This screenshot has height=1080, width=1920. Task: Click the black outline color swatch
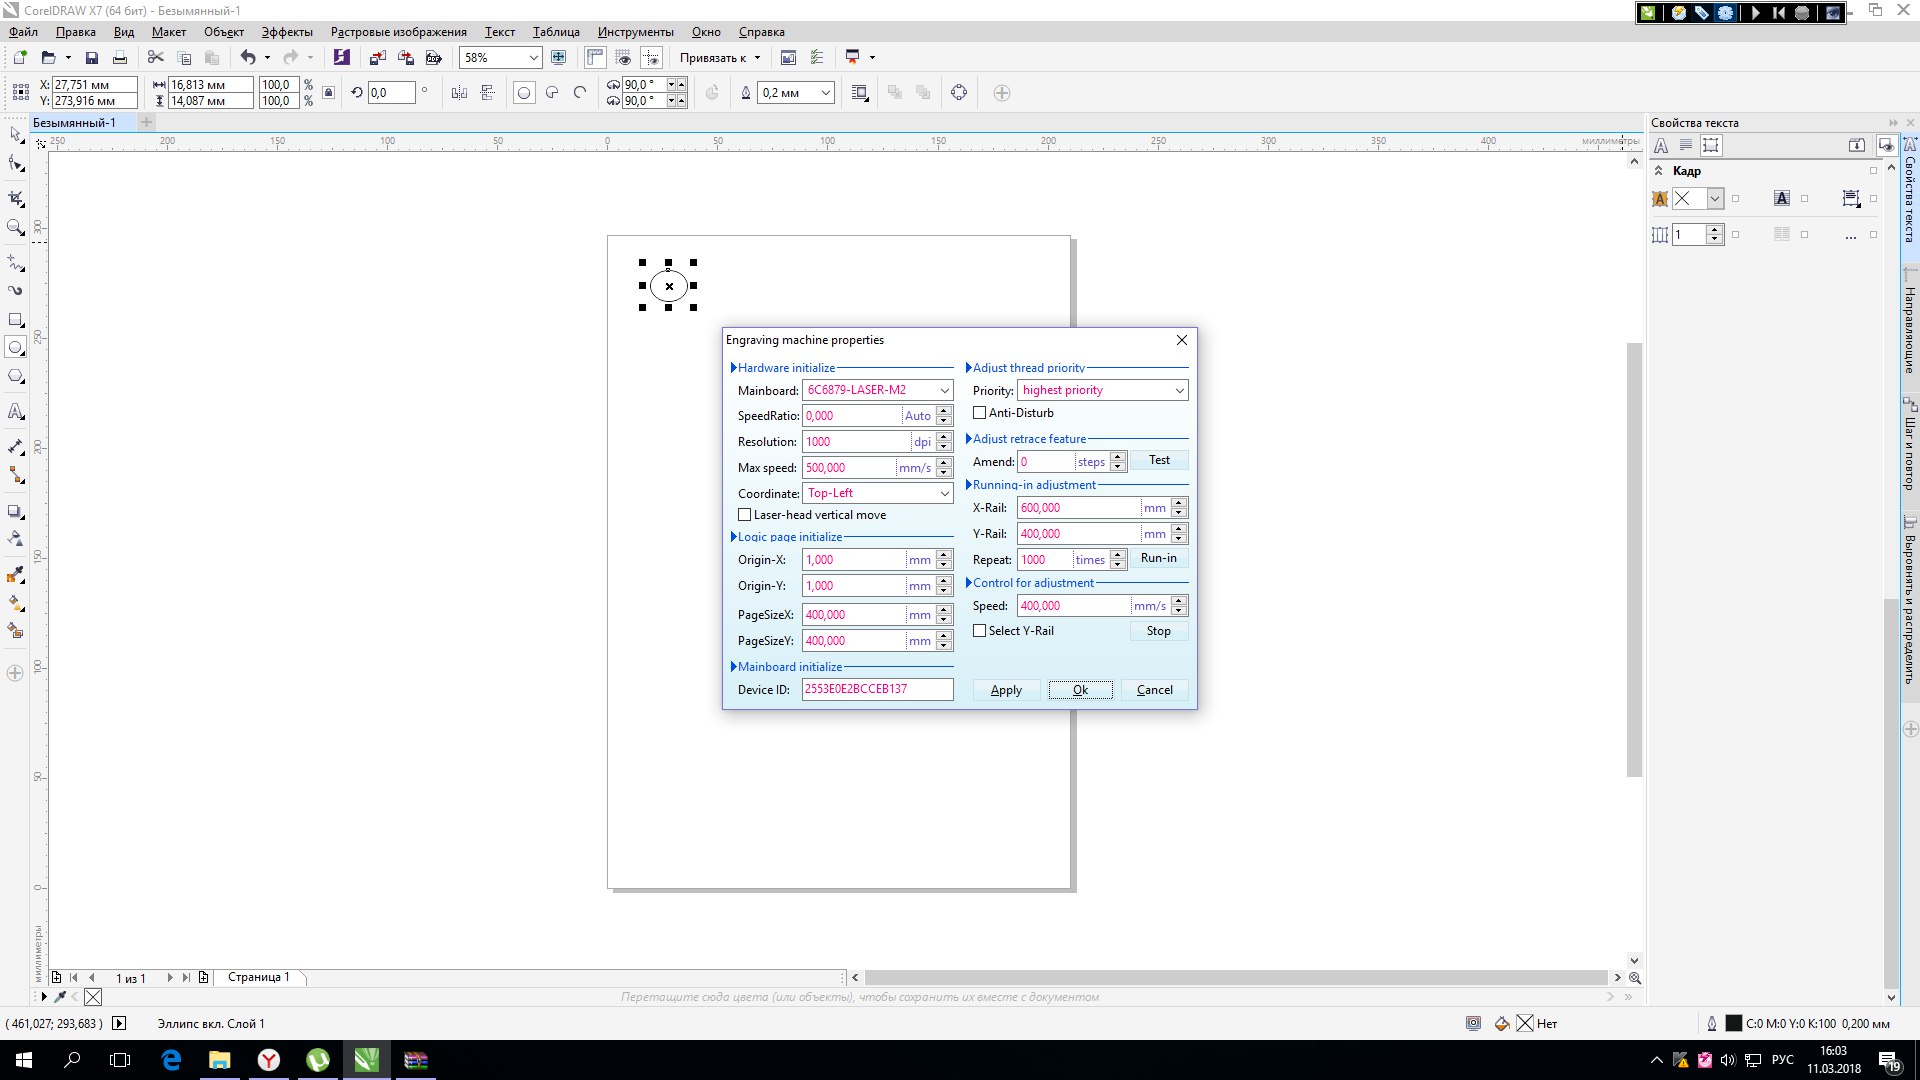click(1734, 1023)
